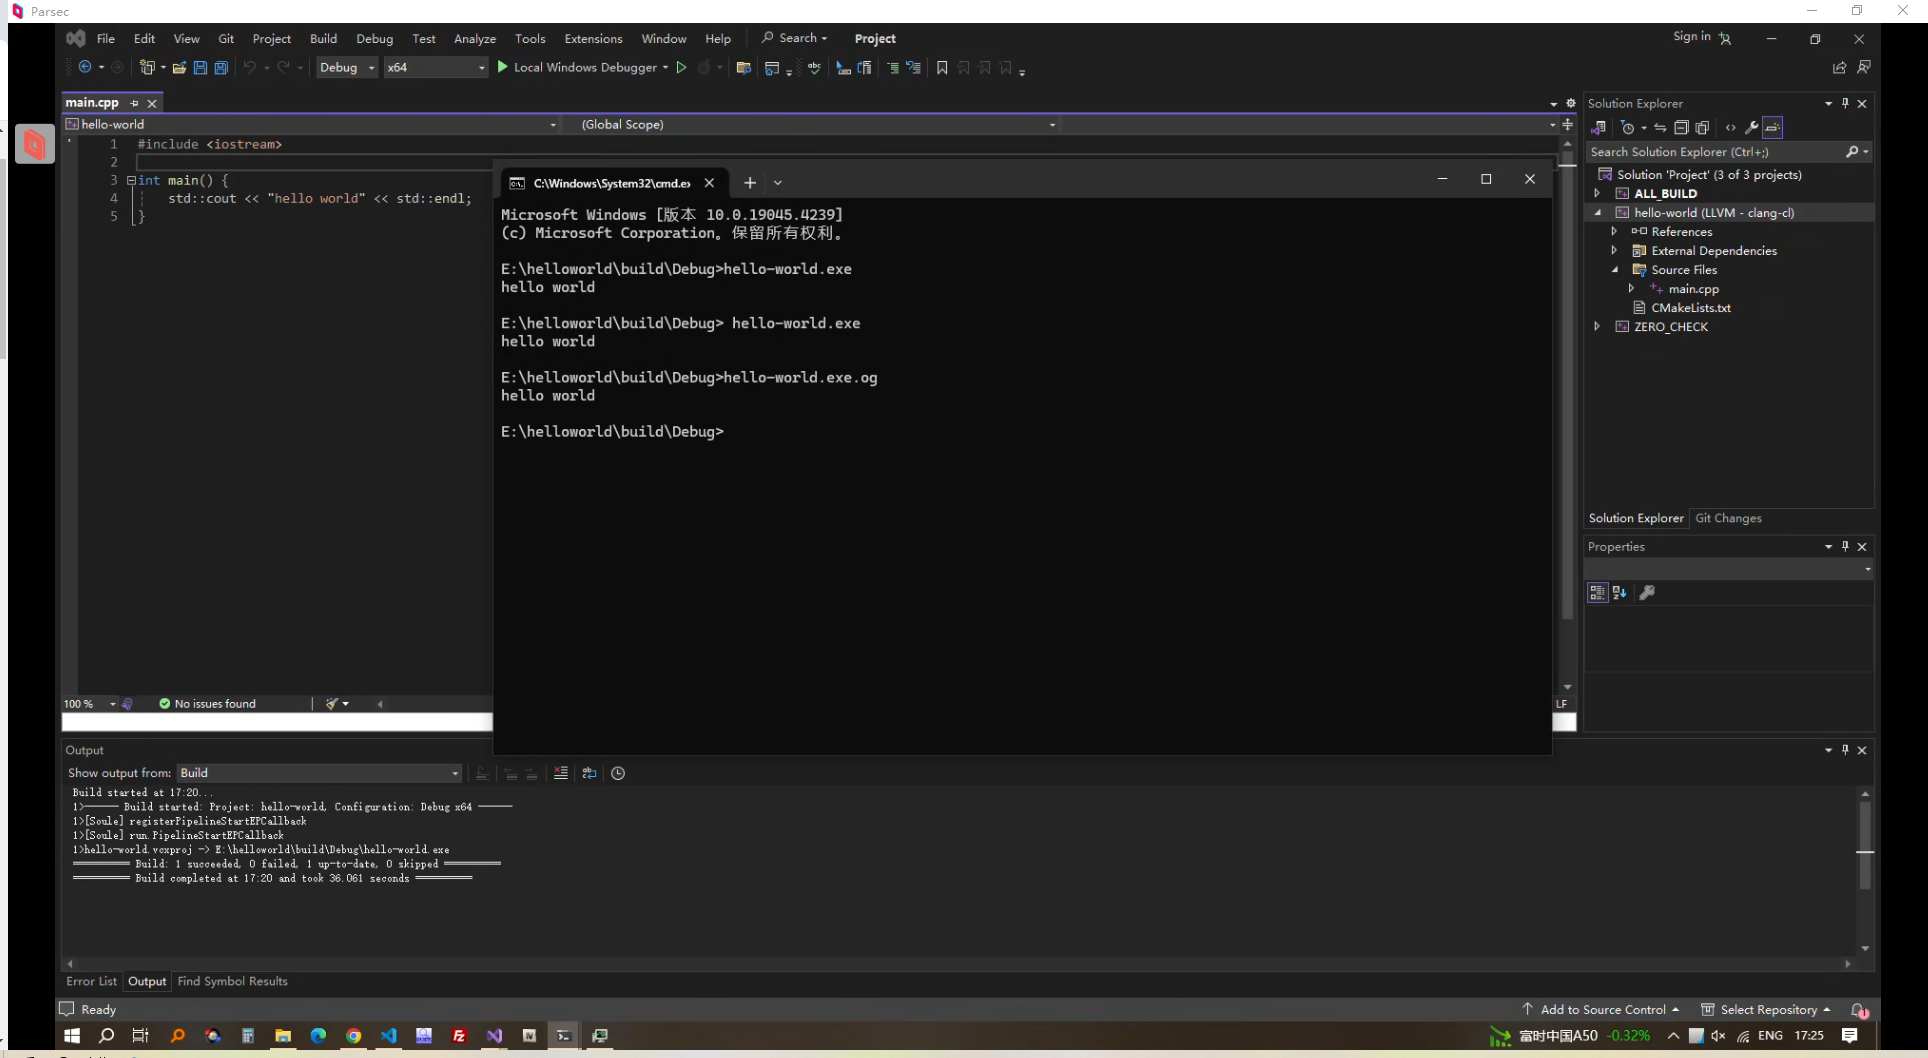The image size is (1928, 1058).
Task: Click the Undo arrow icon
Action: coord(250,67)
